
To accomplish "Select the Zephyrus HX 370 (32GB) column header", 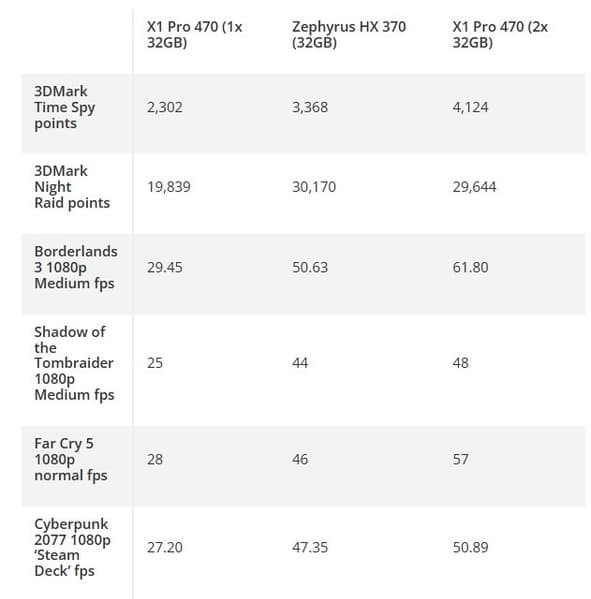I will click(349, 34).
